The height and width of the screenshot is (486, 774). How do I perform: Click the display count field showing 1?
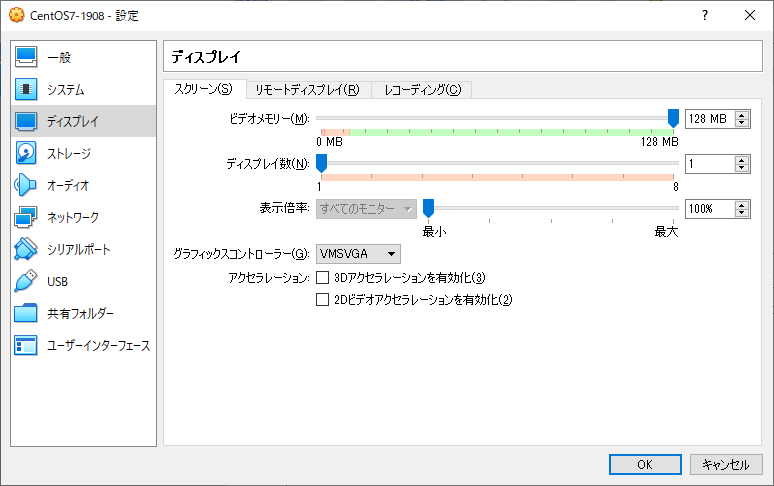pyautogui.click(x=710, y=164)
